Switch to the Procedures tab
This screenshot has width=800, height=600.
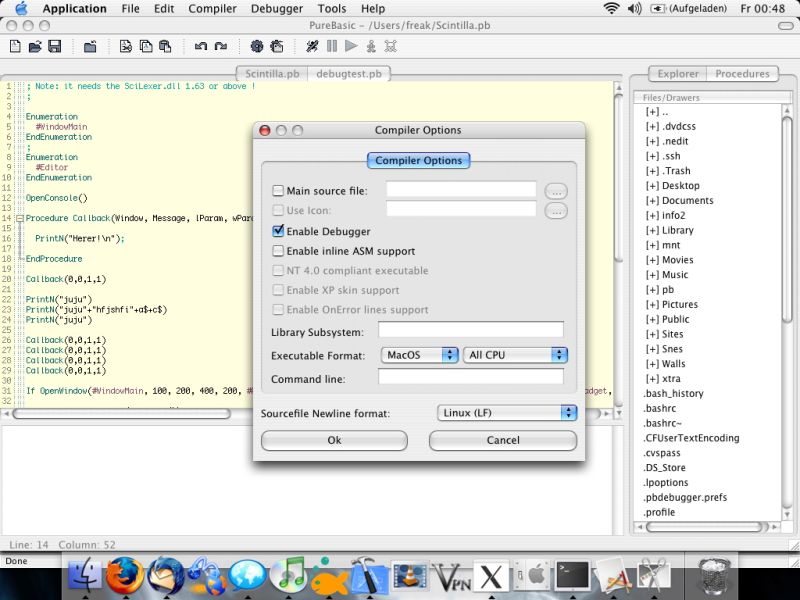[742, 74]
